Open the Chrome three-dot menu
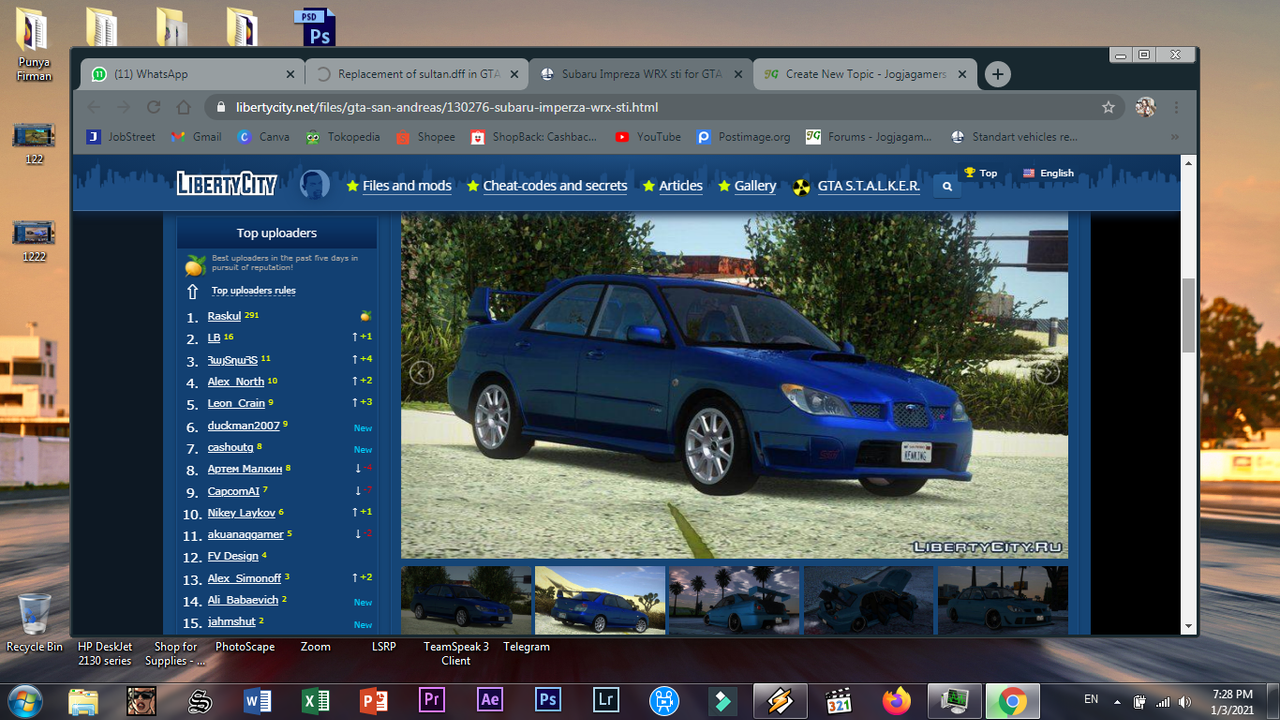The height and width of the screenshot is (720, 1280). [x=1176, y=107]
